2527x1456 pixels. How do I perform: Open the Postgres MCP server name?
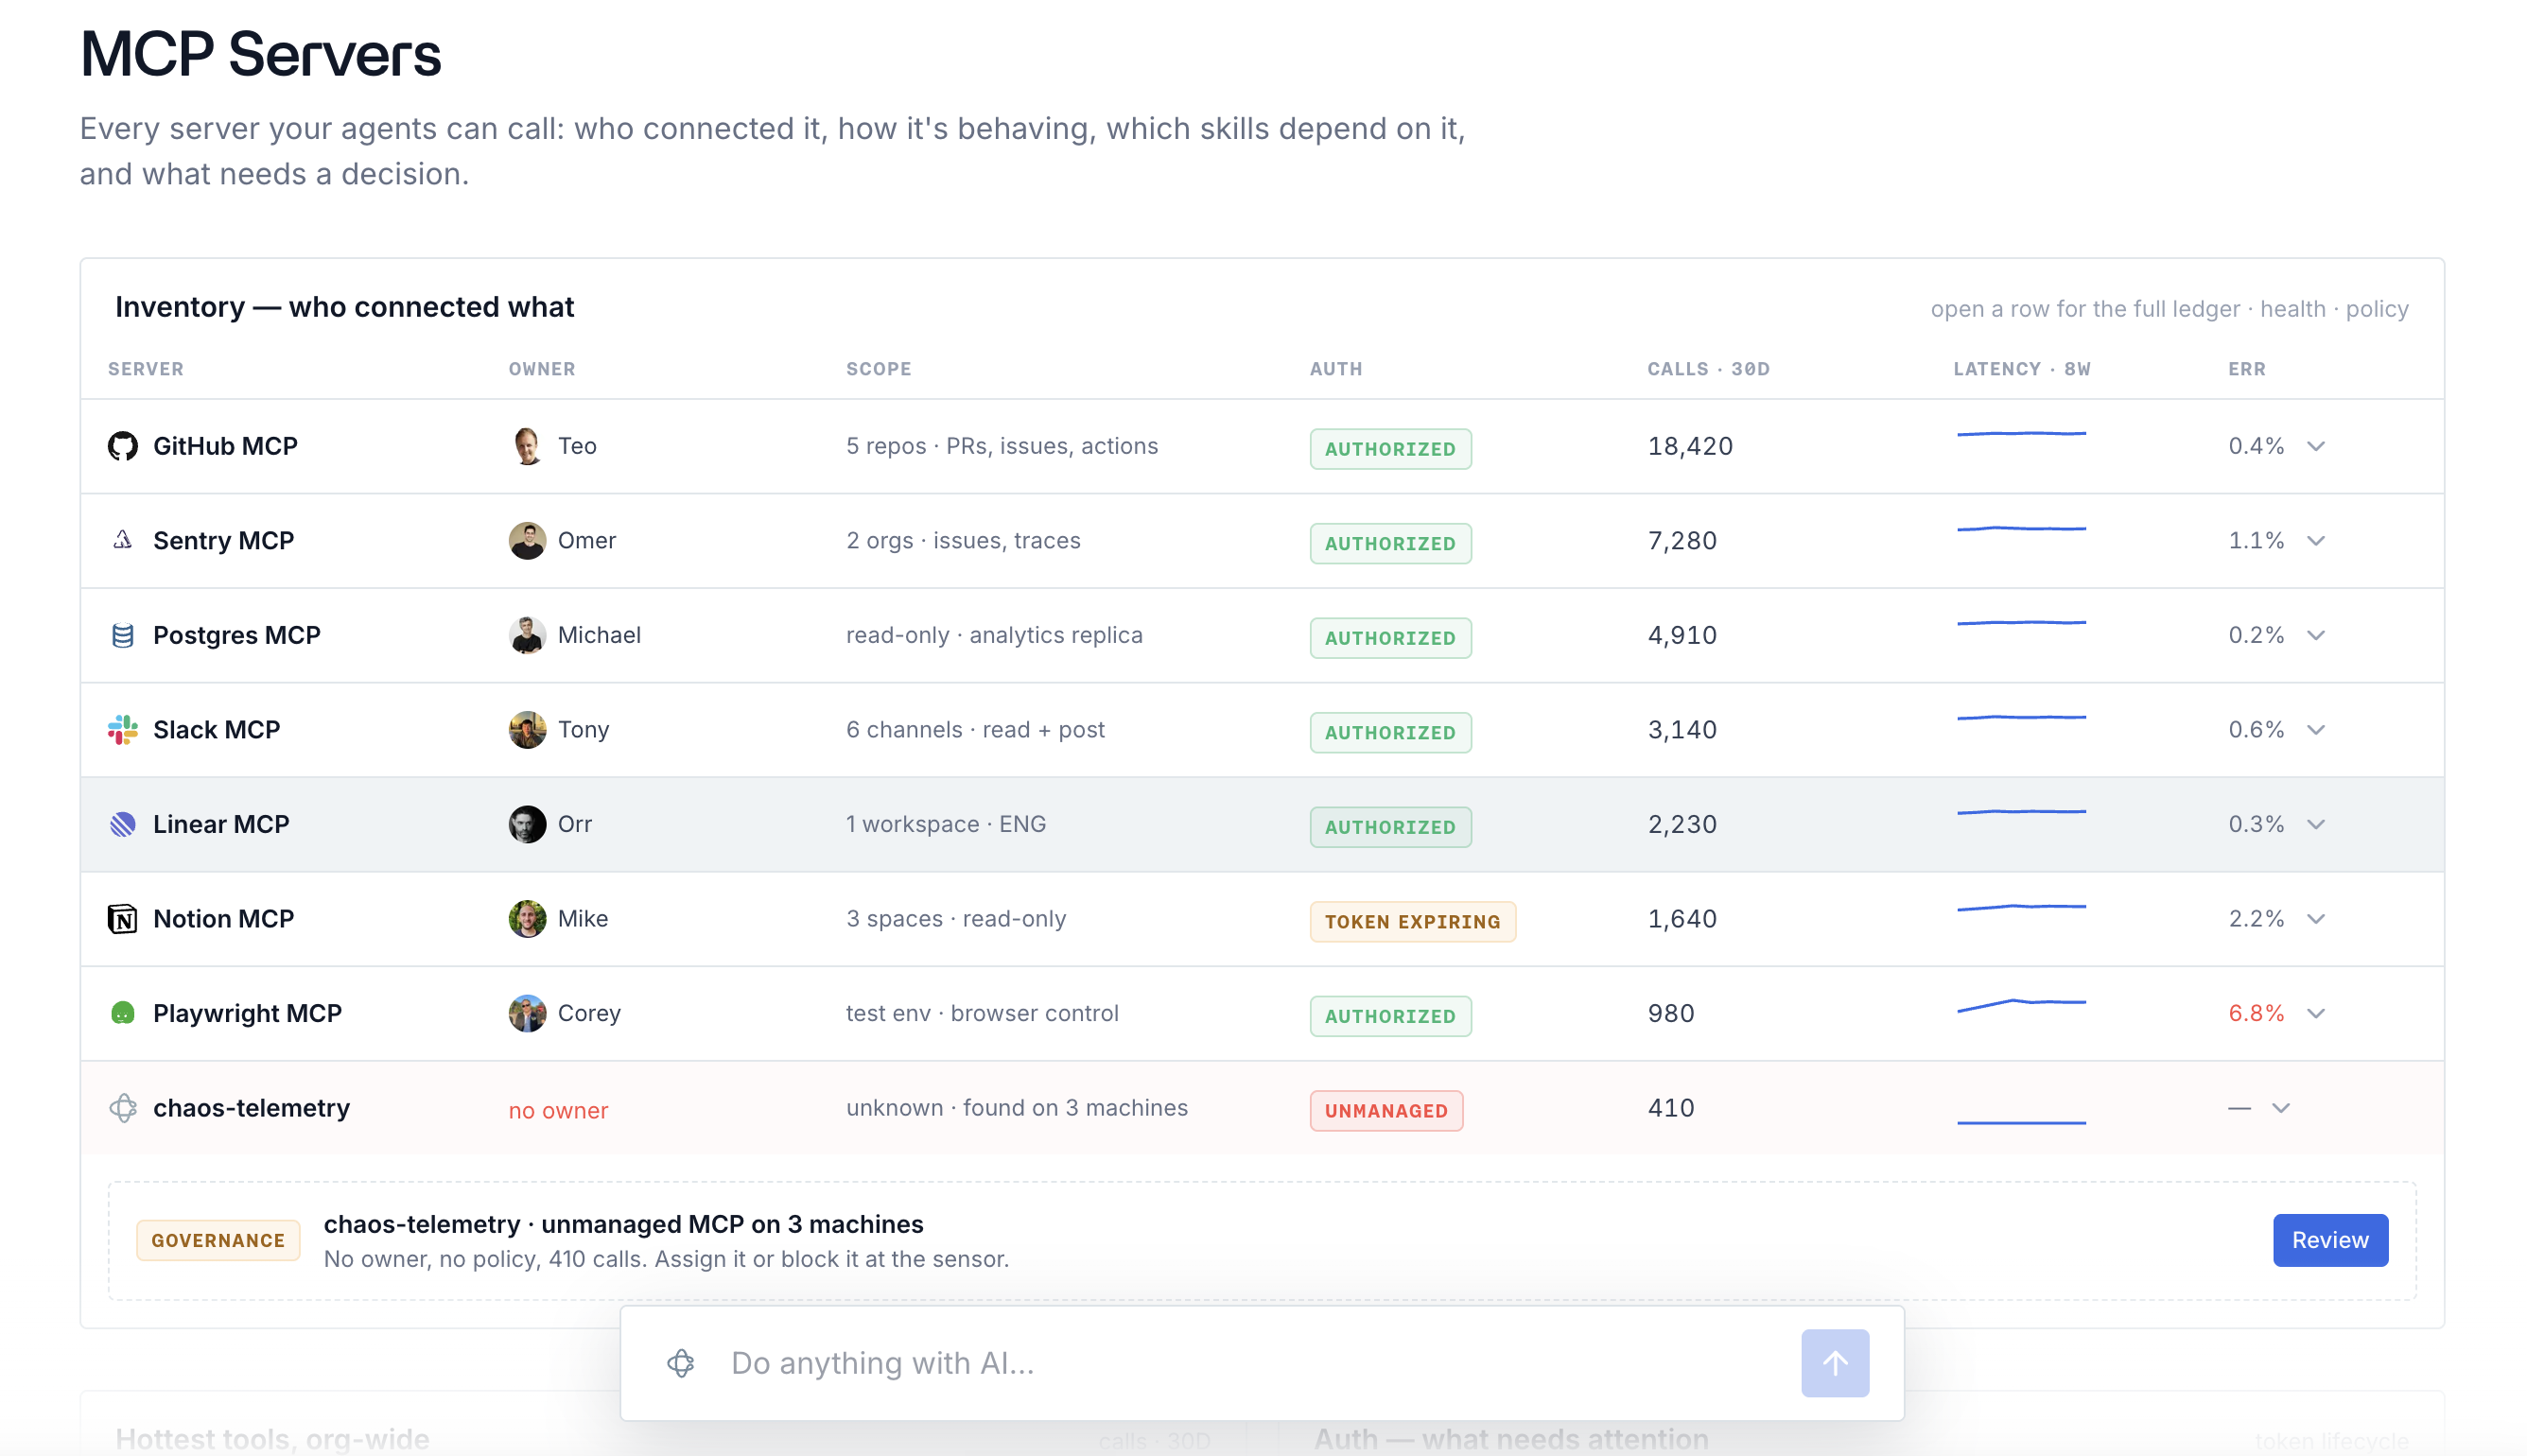coord(237,635)
